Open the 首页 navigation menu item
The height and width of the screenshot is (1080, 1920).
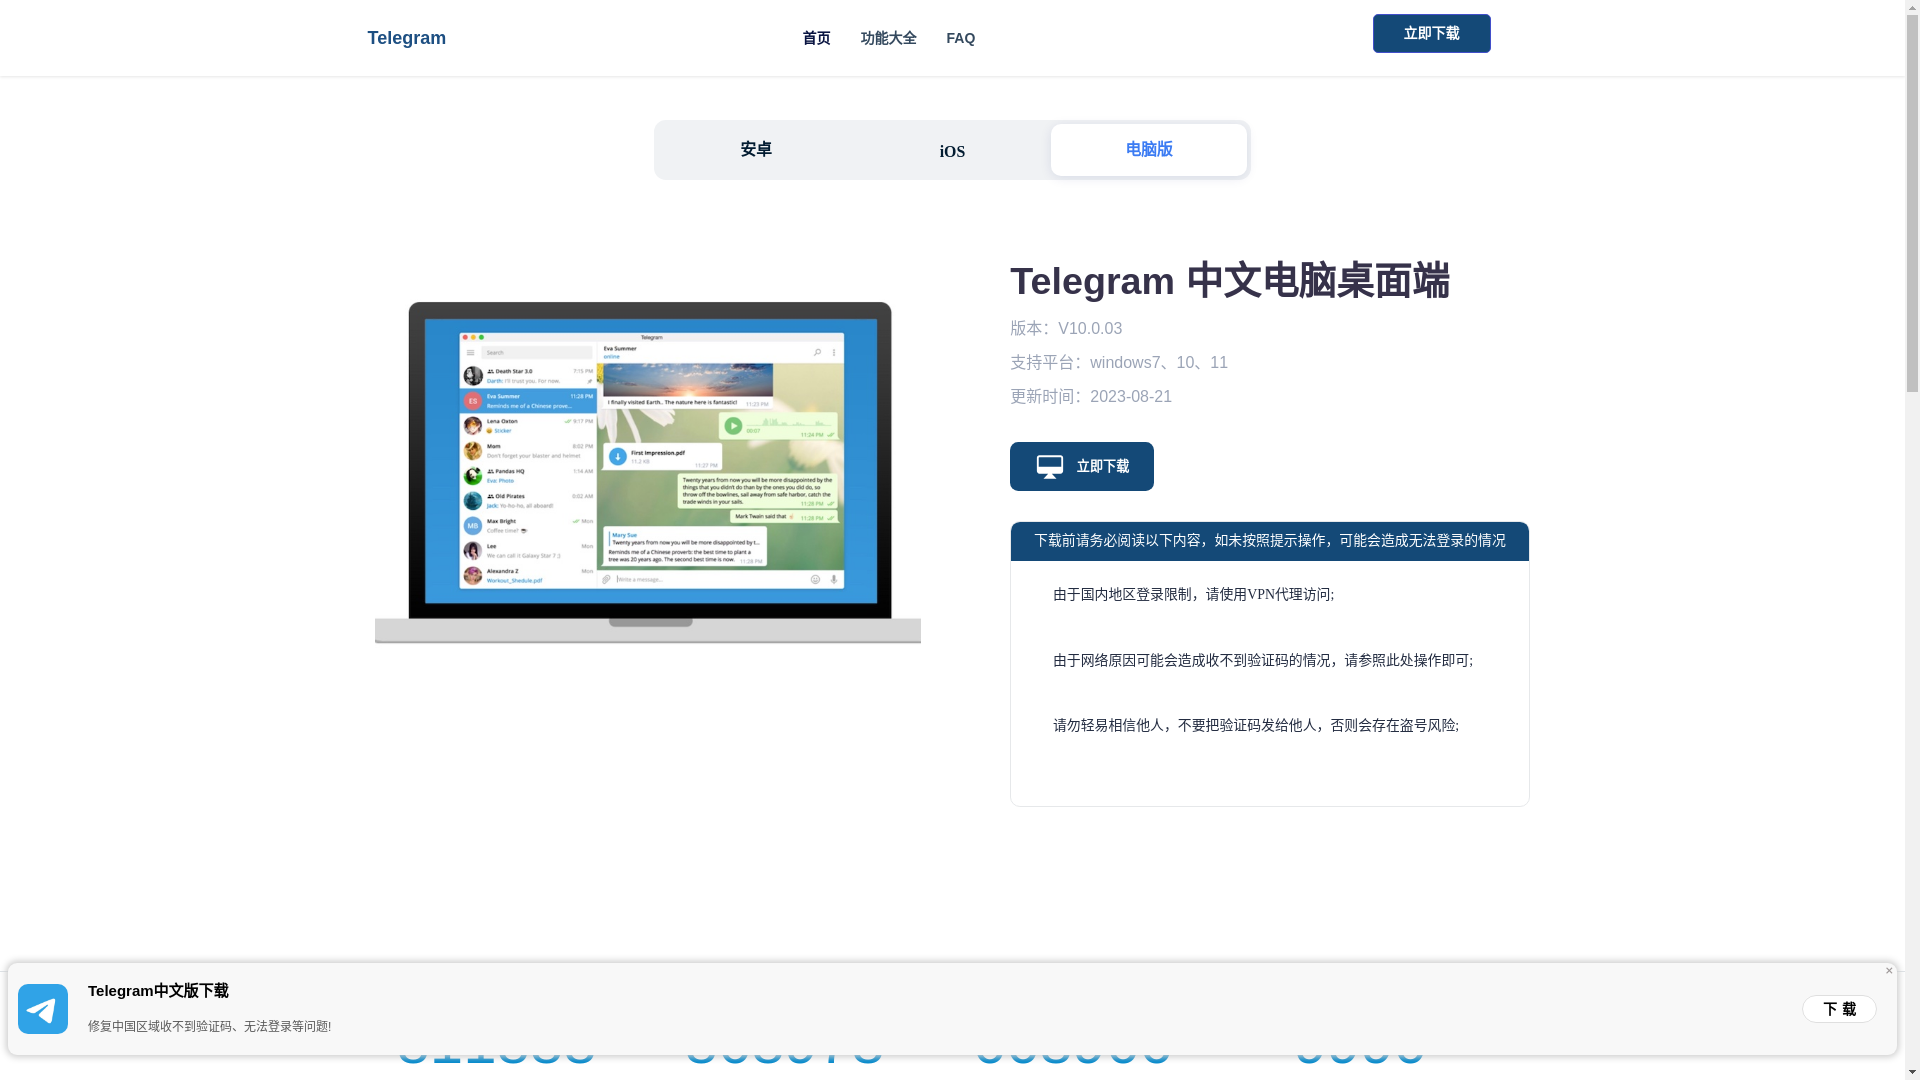(816, 38)
